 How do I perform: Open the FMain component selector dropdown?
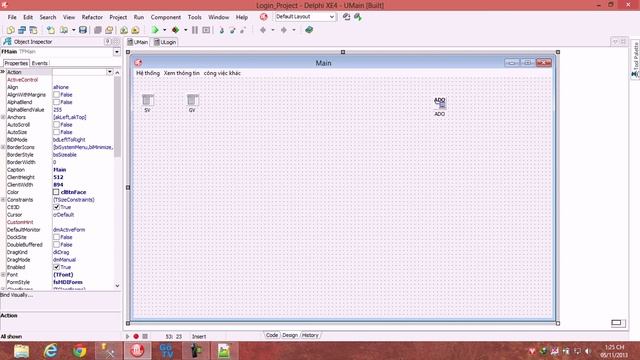coord(117,52)
